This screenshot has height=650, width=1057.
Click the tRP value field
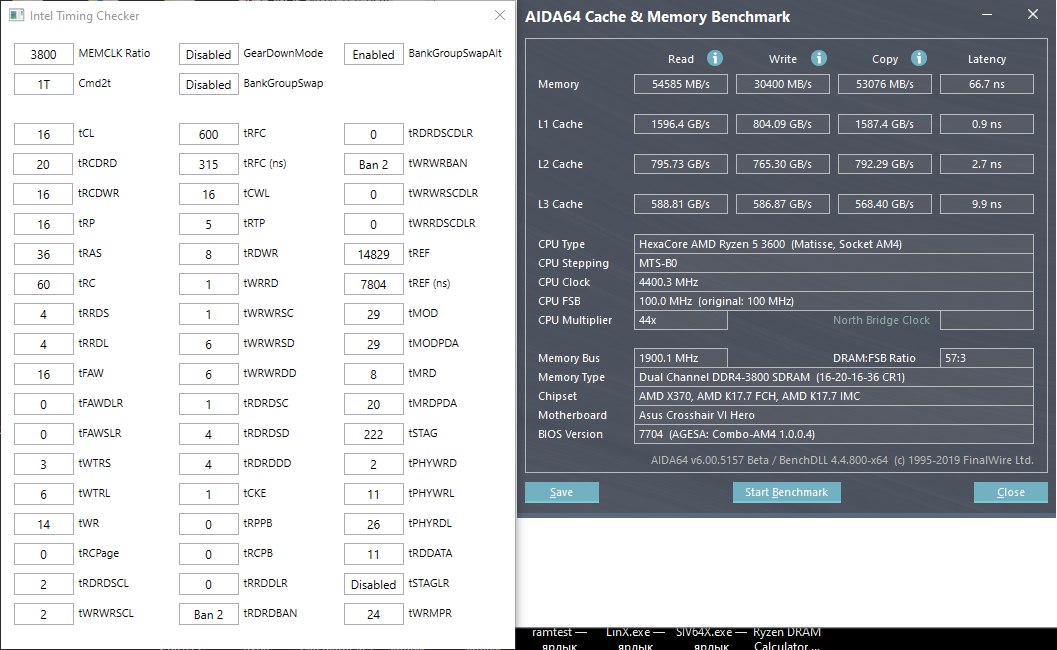click(43, 225)
